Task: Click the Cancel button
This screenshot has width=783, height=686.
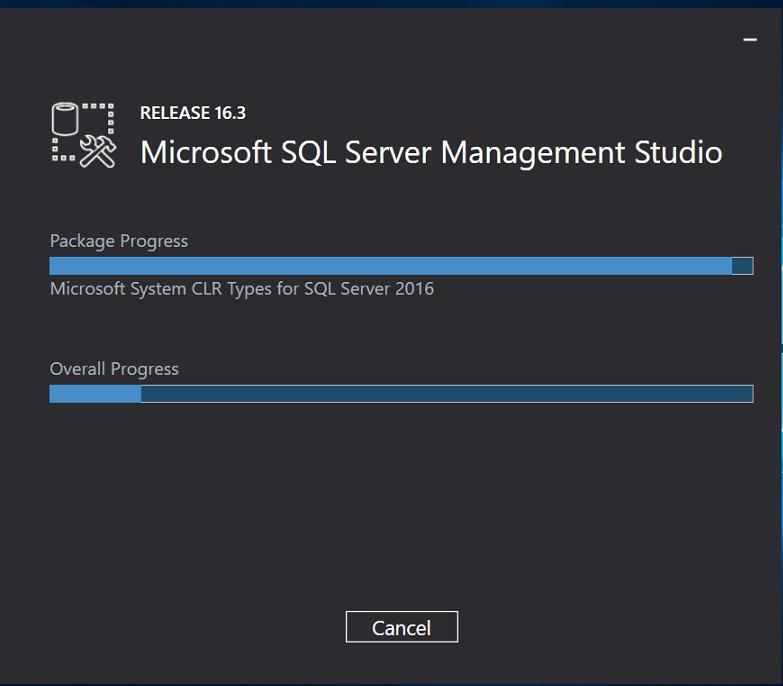Action: [401, 627]
